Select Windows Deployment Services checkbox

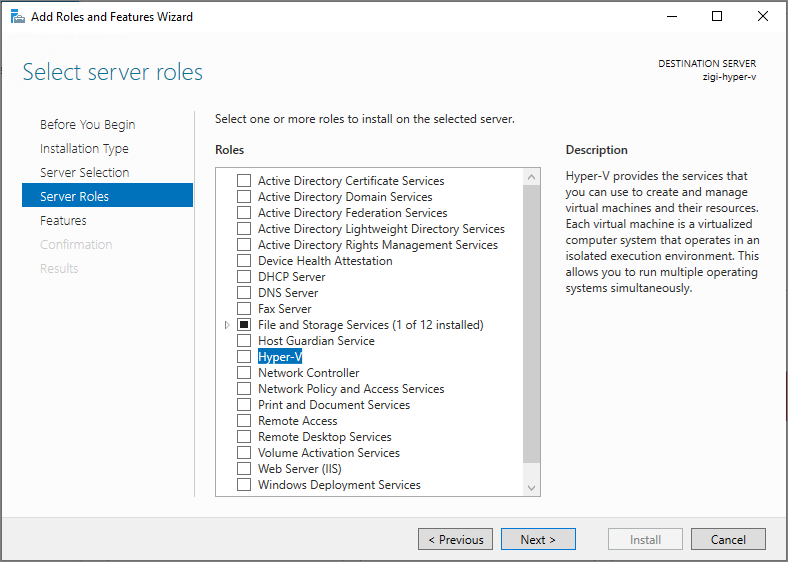click(x=244, y=485)
